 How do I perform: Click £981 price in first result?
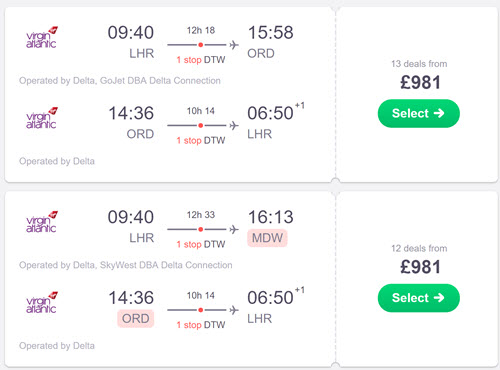click(420, 82)
